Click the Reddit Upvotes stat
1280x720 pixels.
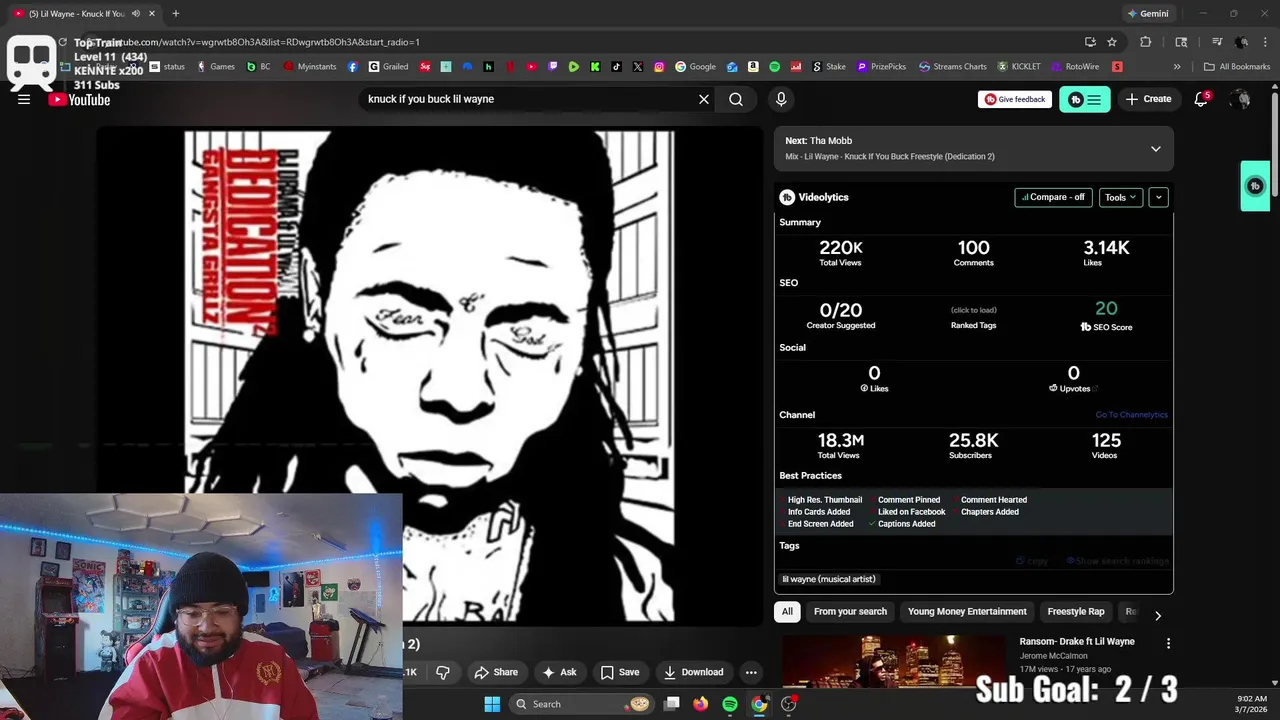(x=1073, y=378)
